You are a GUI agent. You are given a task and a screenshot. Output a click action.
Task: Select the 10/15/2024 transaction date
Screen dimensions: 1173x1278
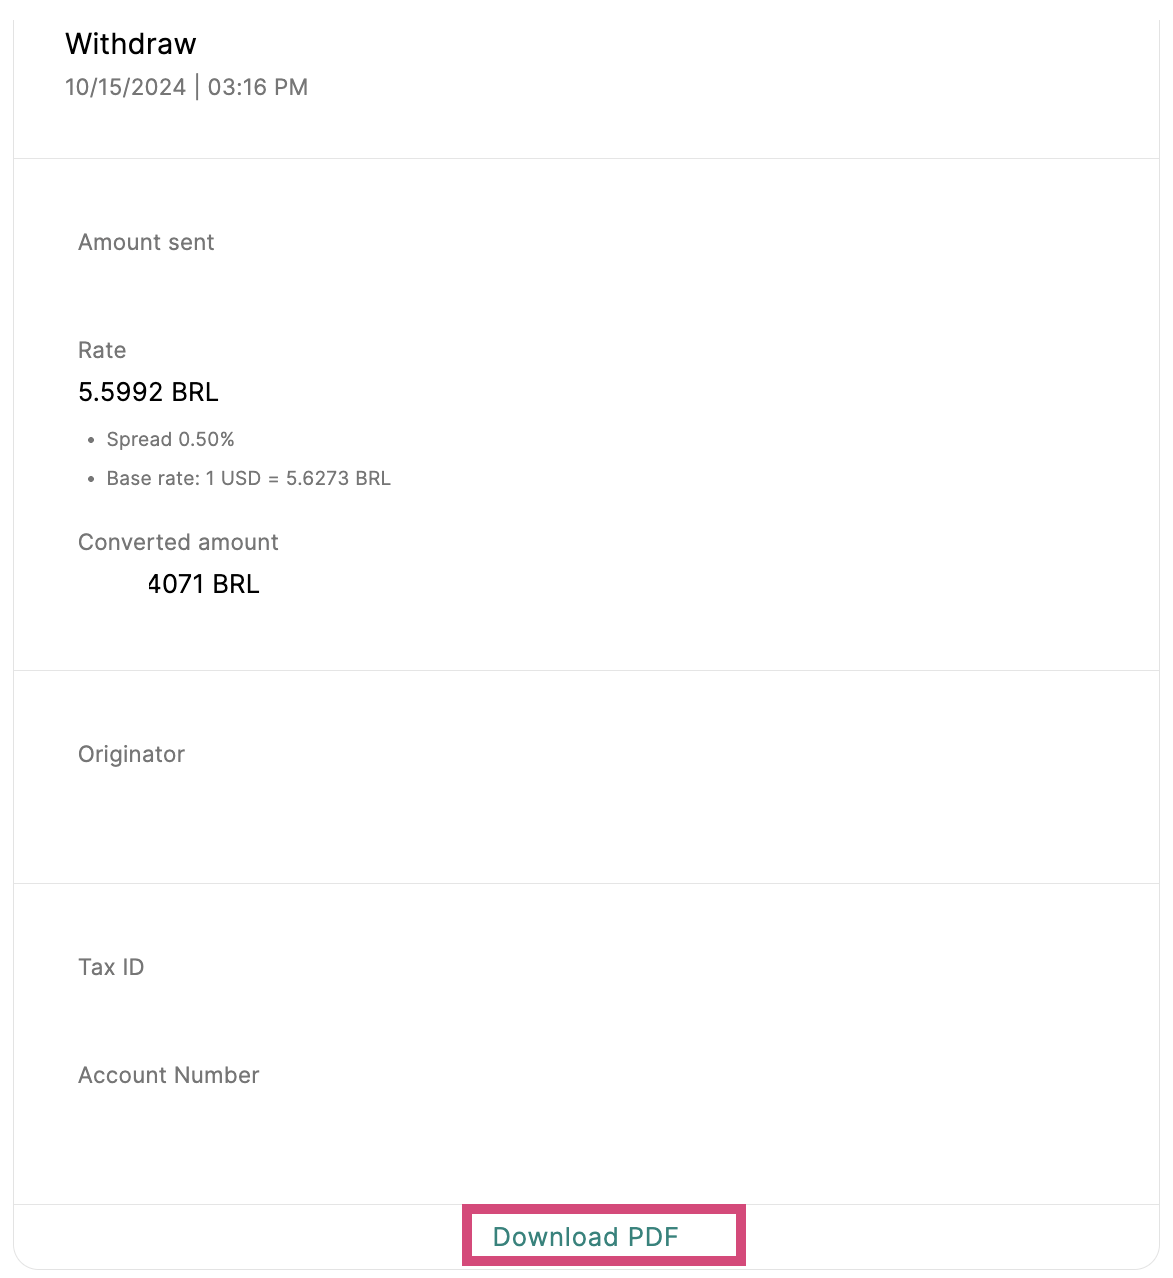pyautogui.click(x=125, y=87)
